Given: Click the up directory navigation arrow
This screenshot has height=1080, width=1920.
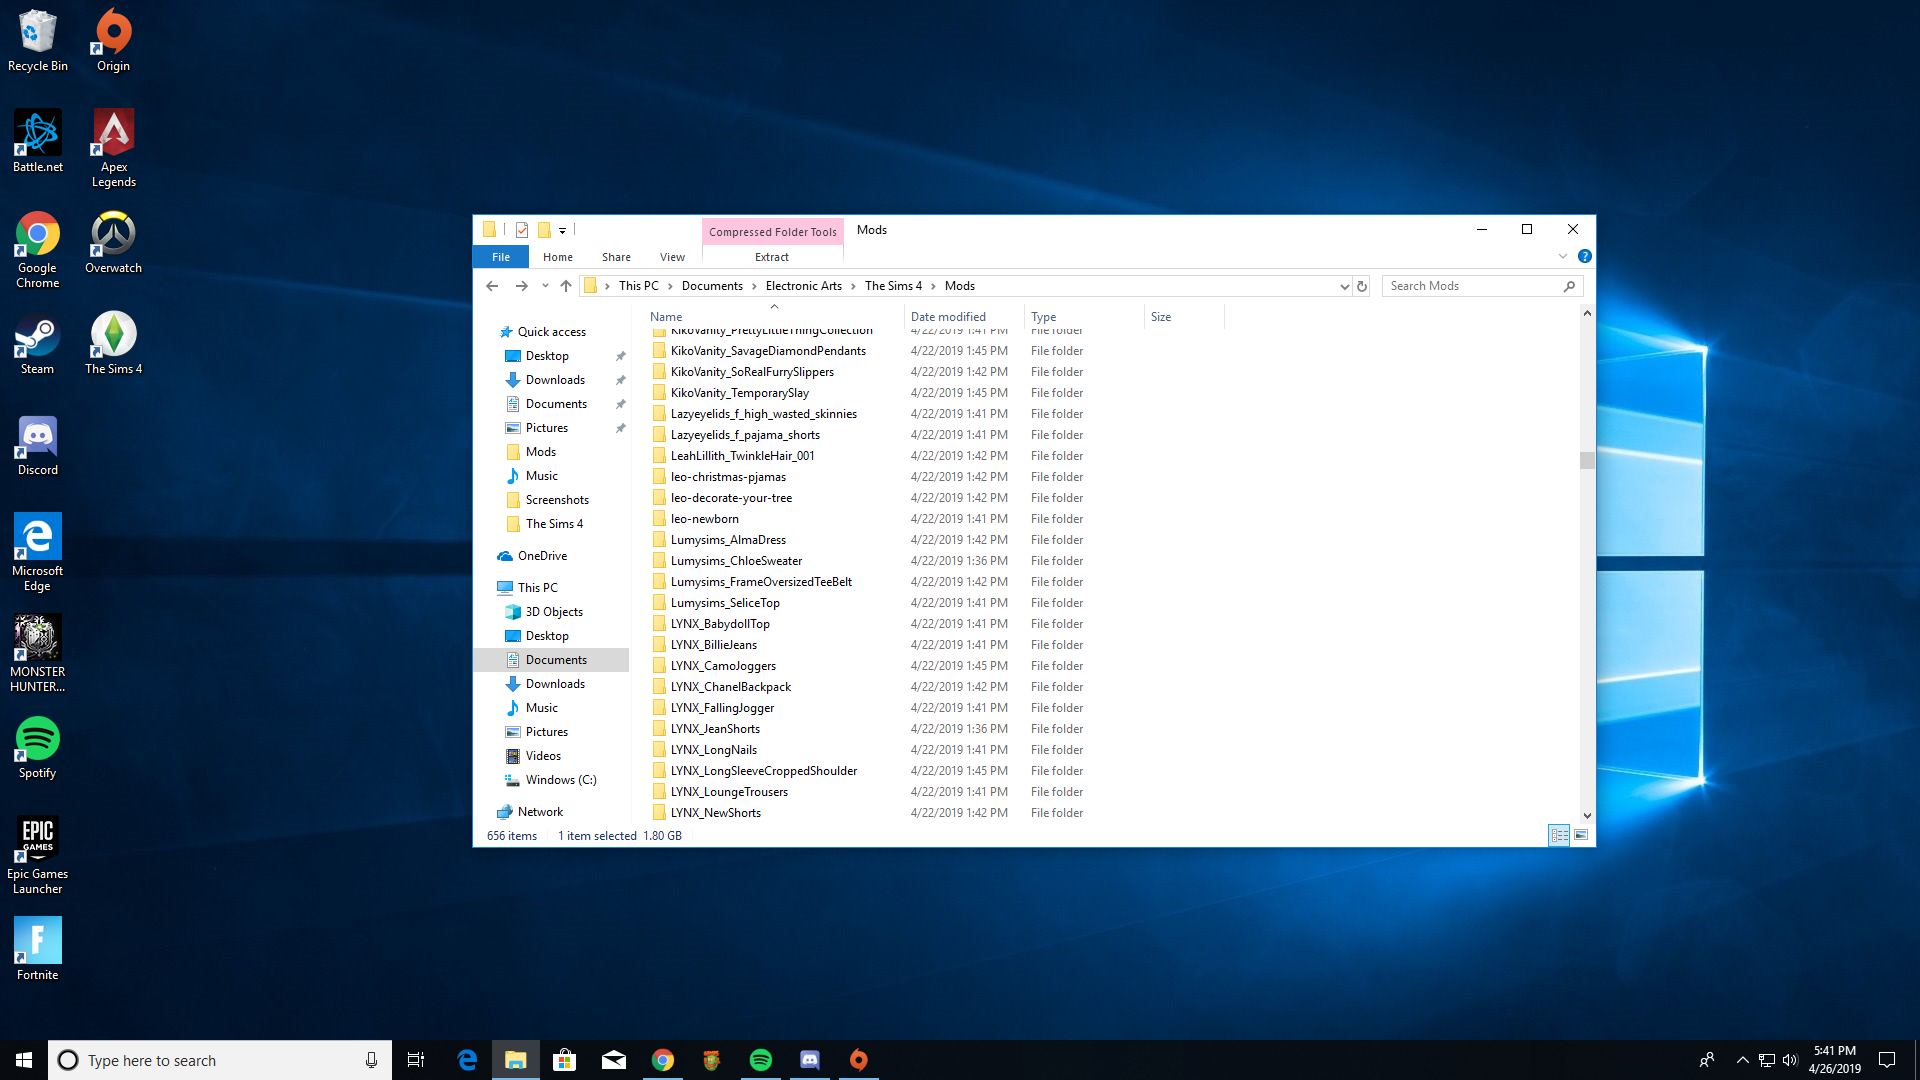Looking at the screenshot, I should pyautogui.click(x=566, y=285).
